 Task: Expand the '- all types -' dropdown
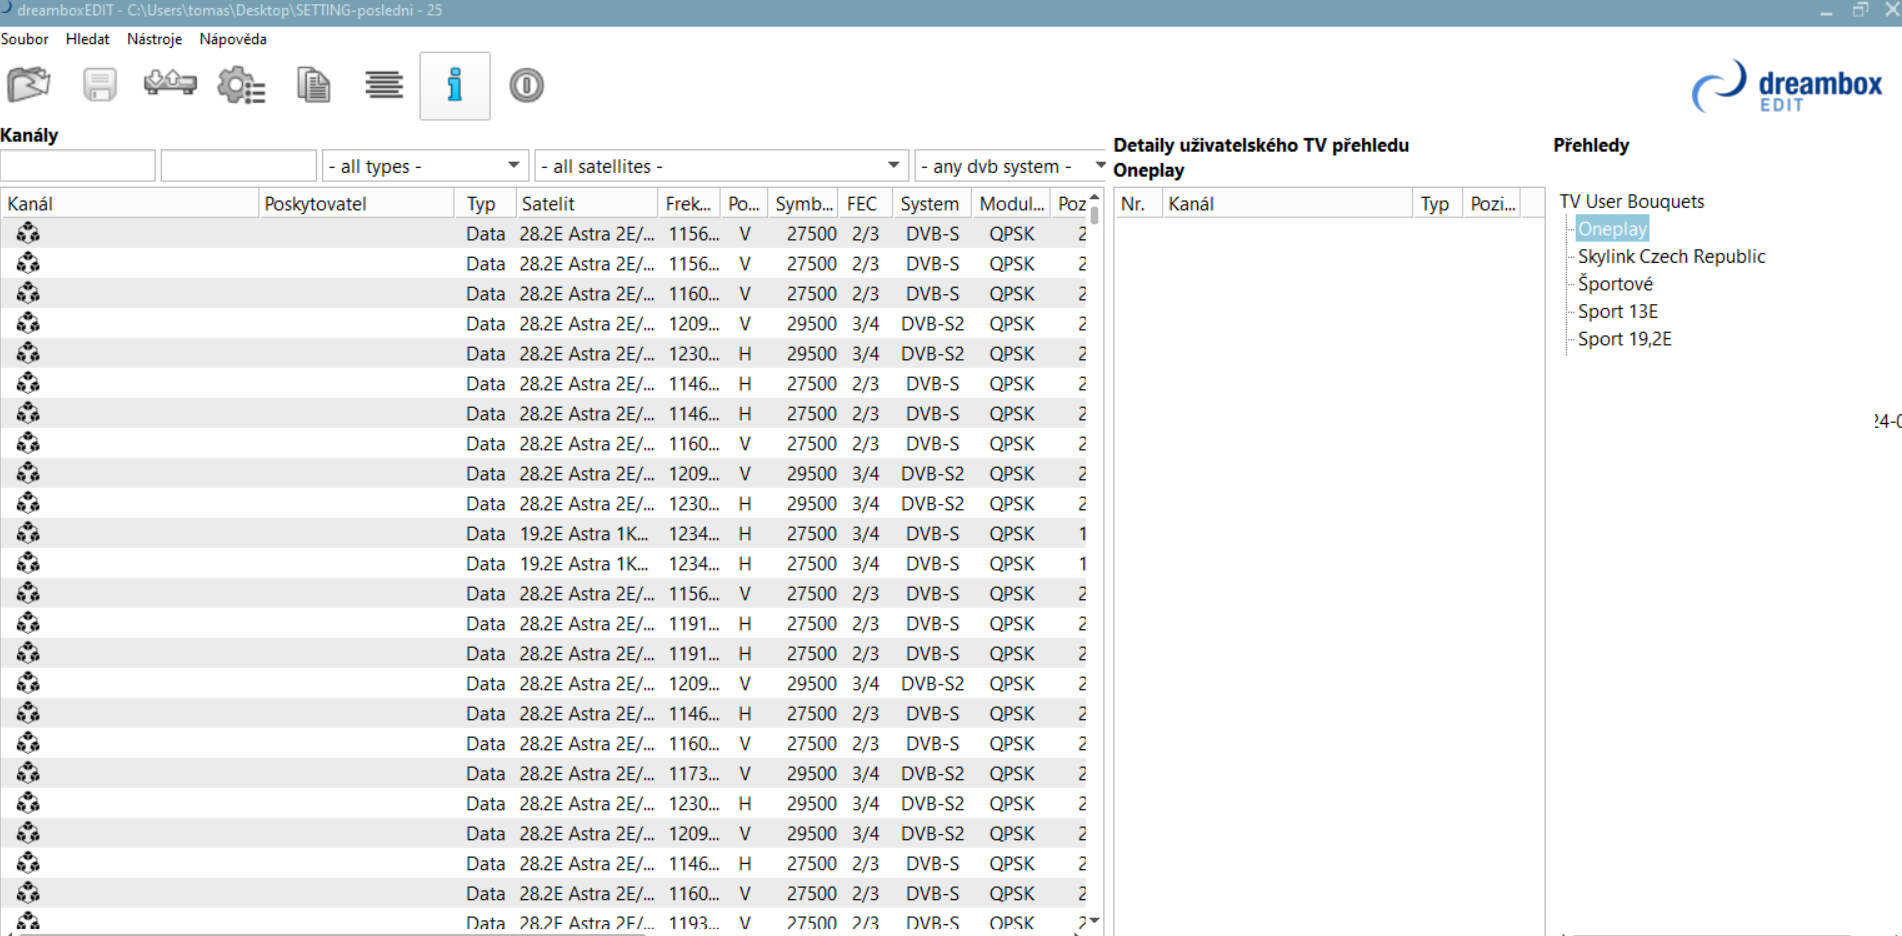(x=424, y=166)
